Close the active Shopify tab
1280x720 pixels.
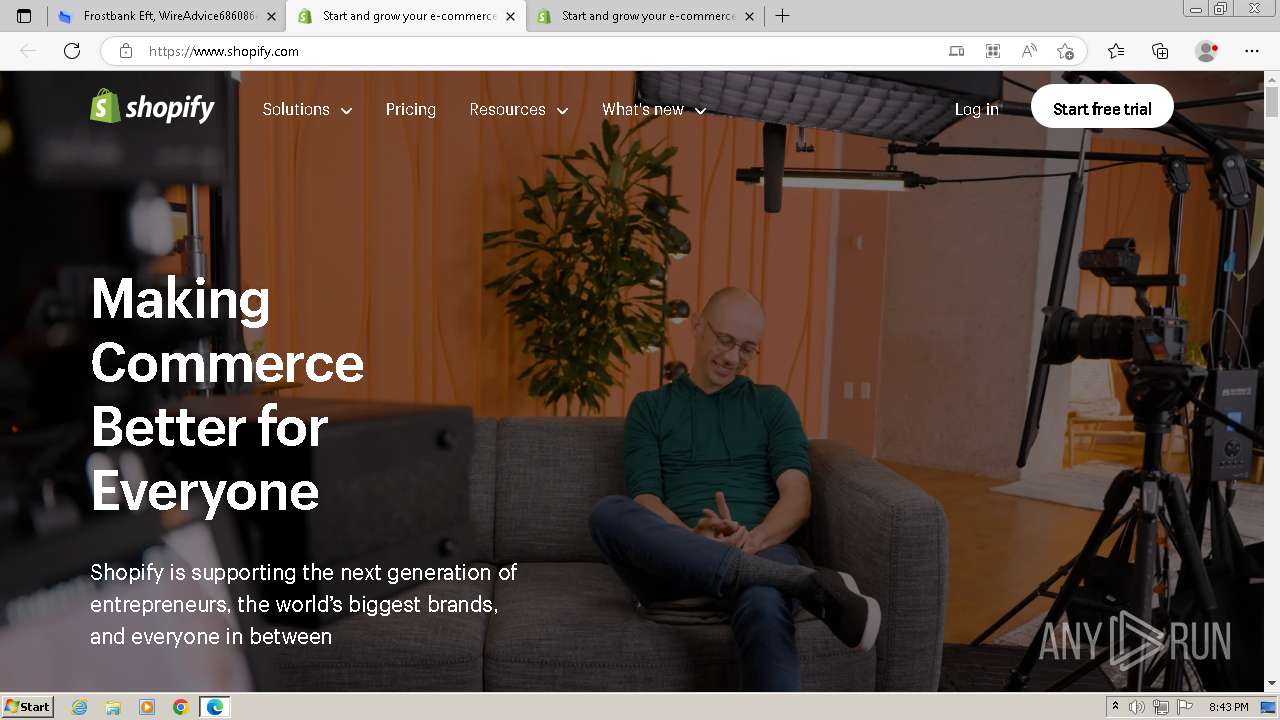click(510, 16)
